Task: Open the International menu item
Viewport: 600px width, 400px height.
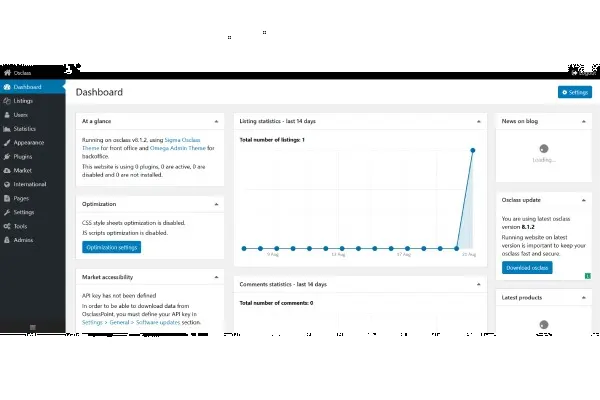Action: click(x=29, y=185)
